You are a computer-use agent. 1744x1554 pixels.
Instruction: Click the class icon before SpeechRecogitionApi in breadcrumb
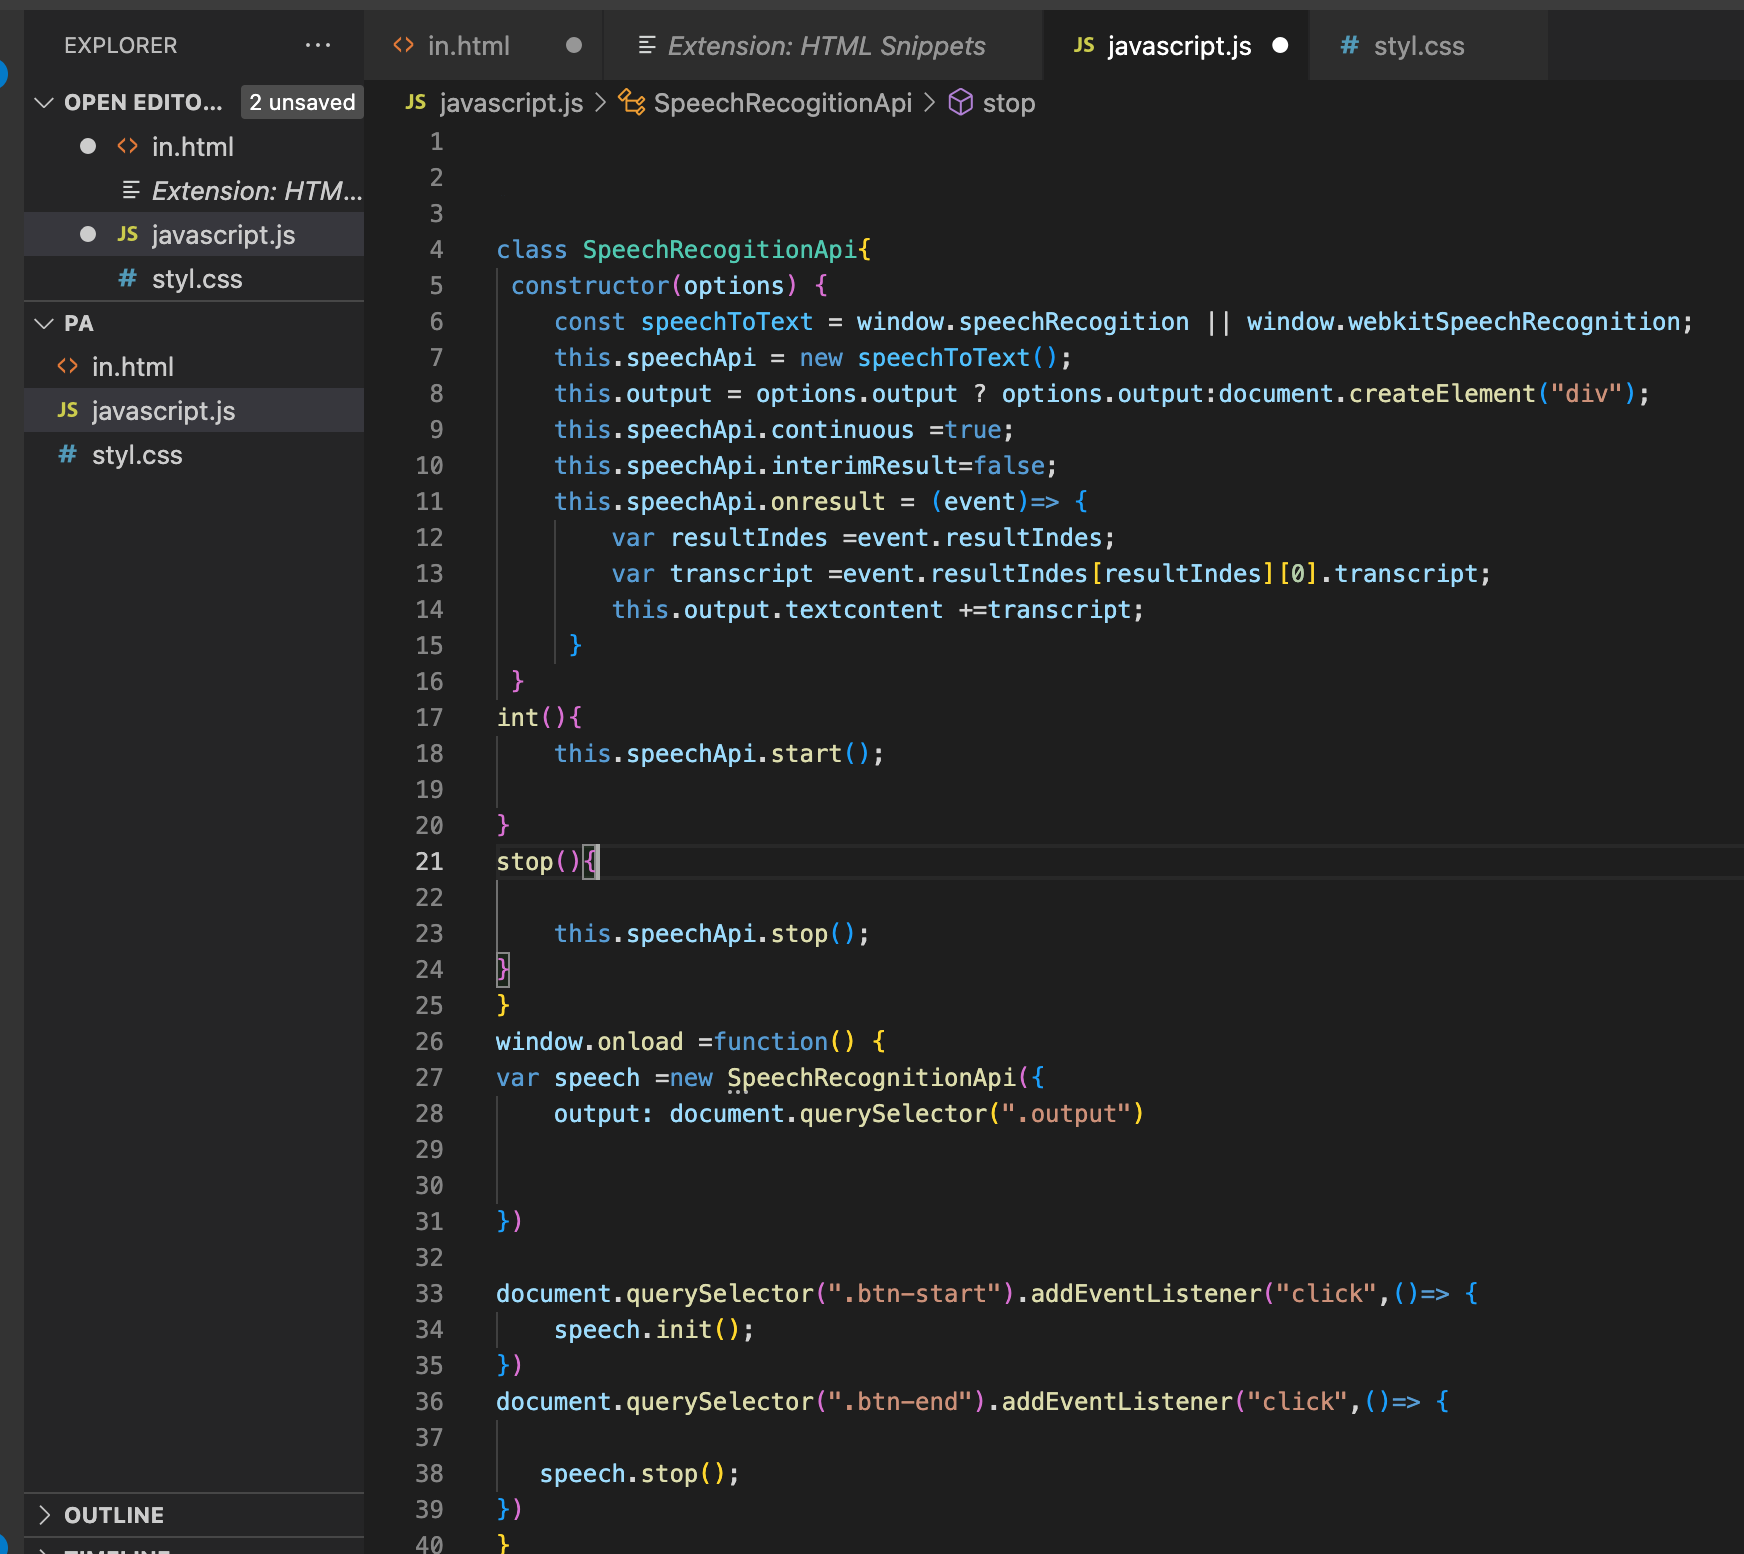tap(632, 102)
